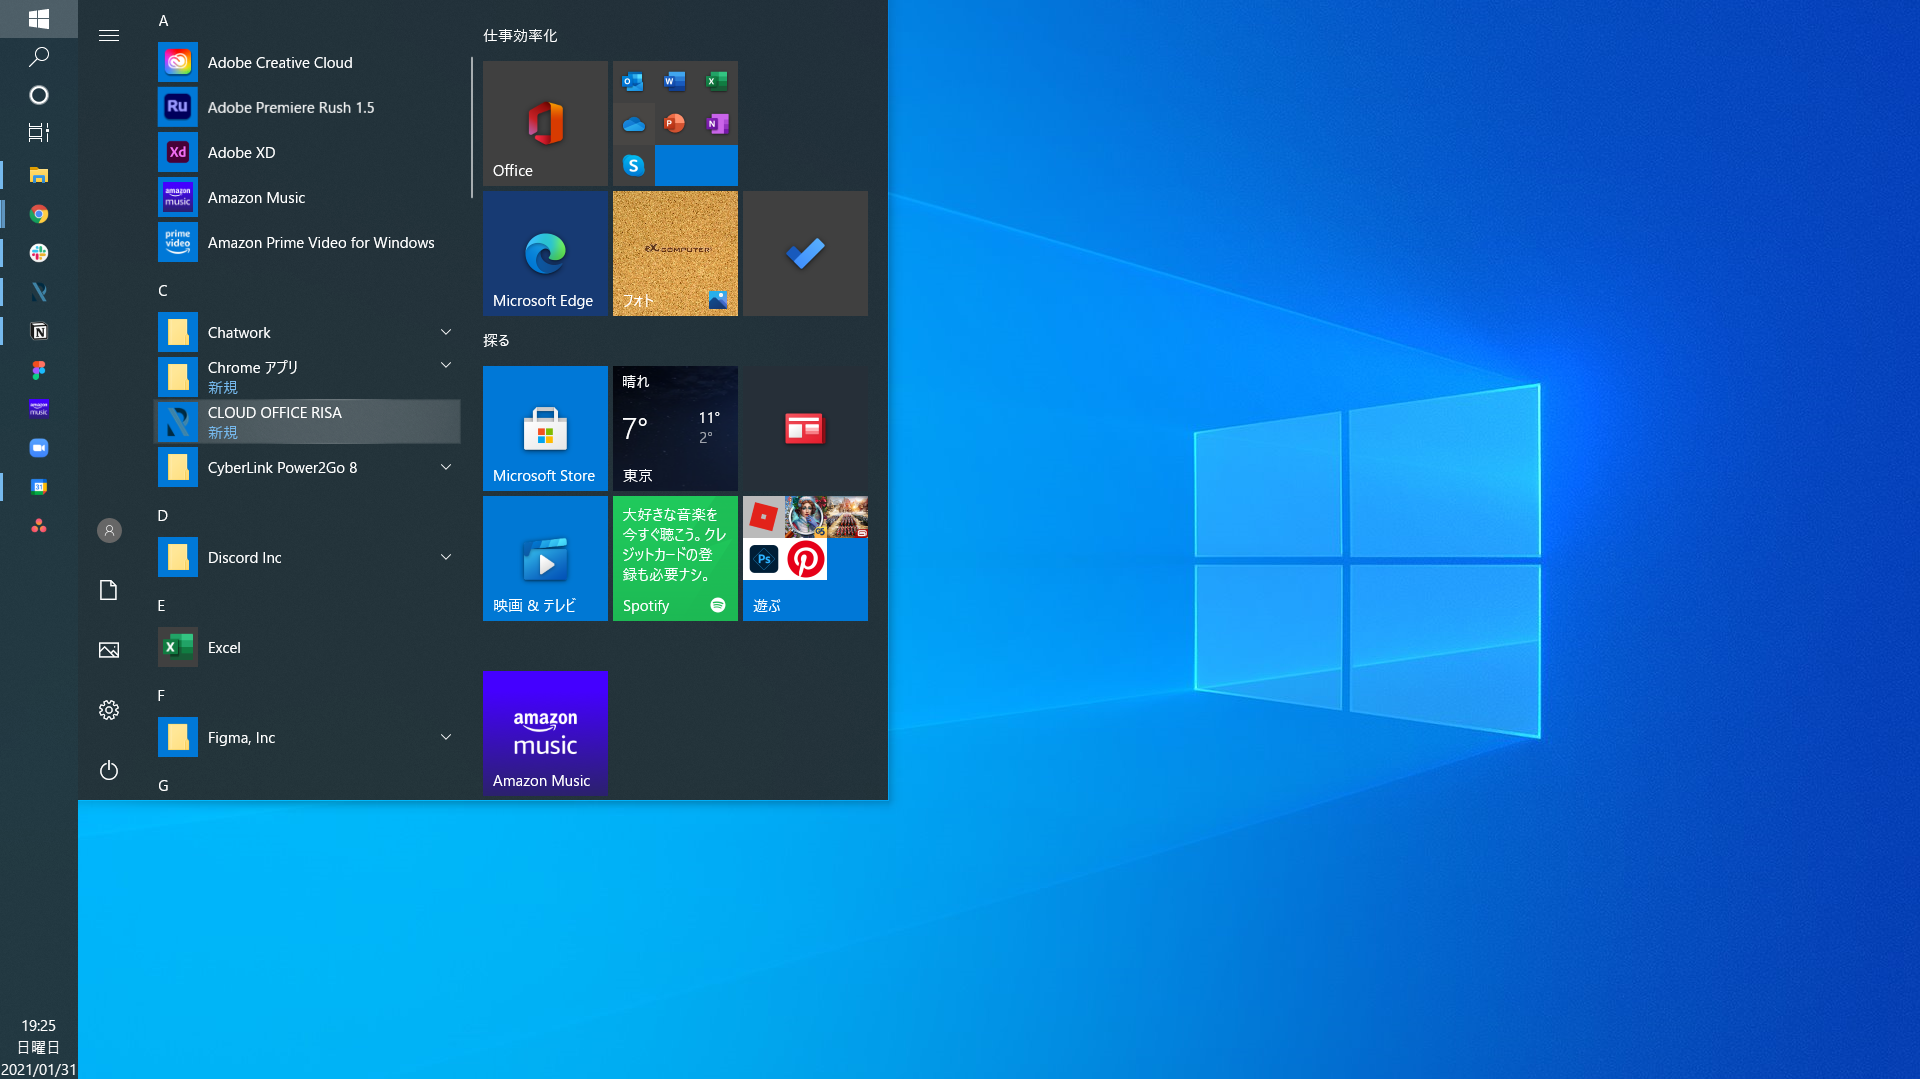Screen dimensions: 1920x1079
Task: Open the small Excel tile
Action: point(717,81)
